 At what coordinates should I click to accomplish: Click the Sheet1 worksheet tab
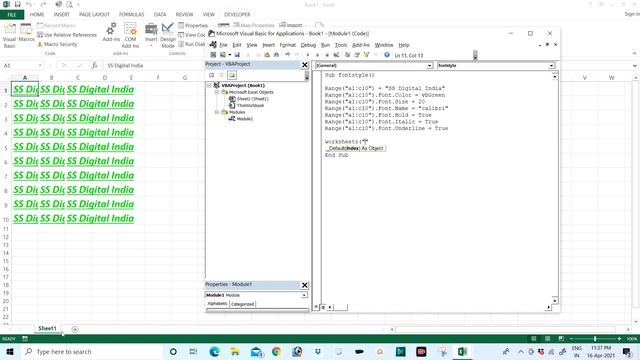coord(47,329)
